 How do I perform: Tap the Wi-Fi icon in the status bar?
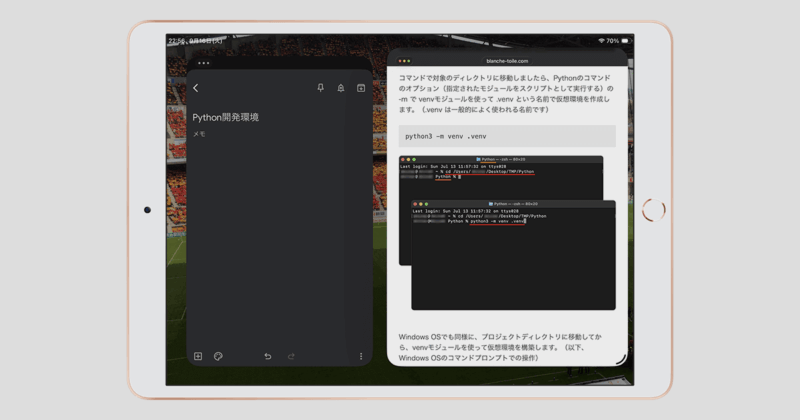click(x=601, y=41)
